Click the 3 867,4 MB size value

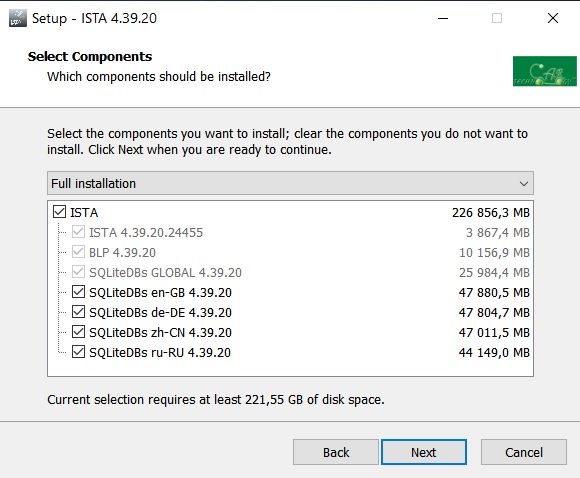pos(498,233)
